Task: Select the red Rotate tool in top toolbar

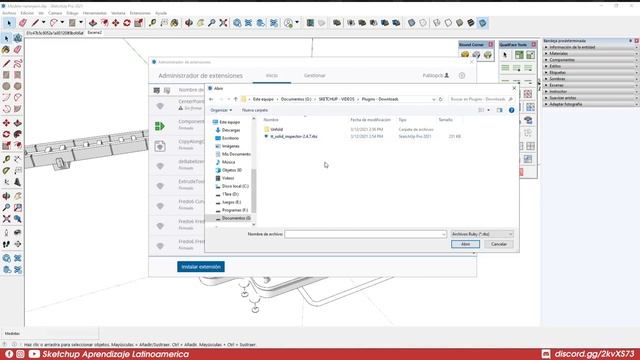Action: pos(127,23)
